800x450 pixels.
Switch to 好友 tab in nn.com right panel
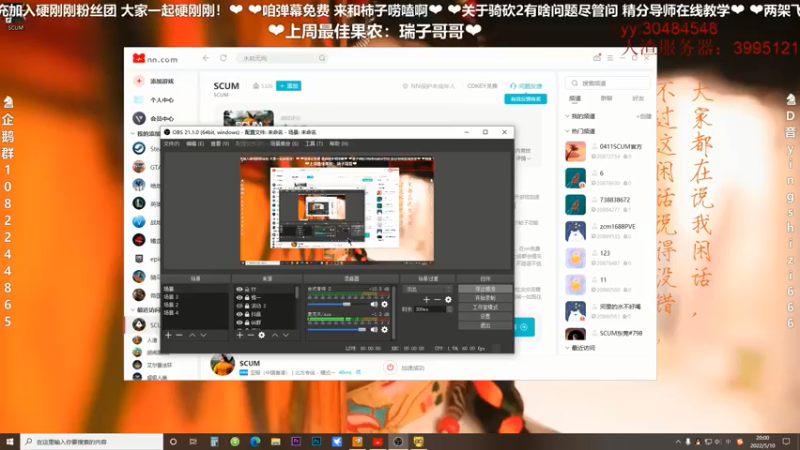638,98
